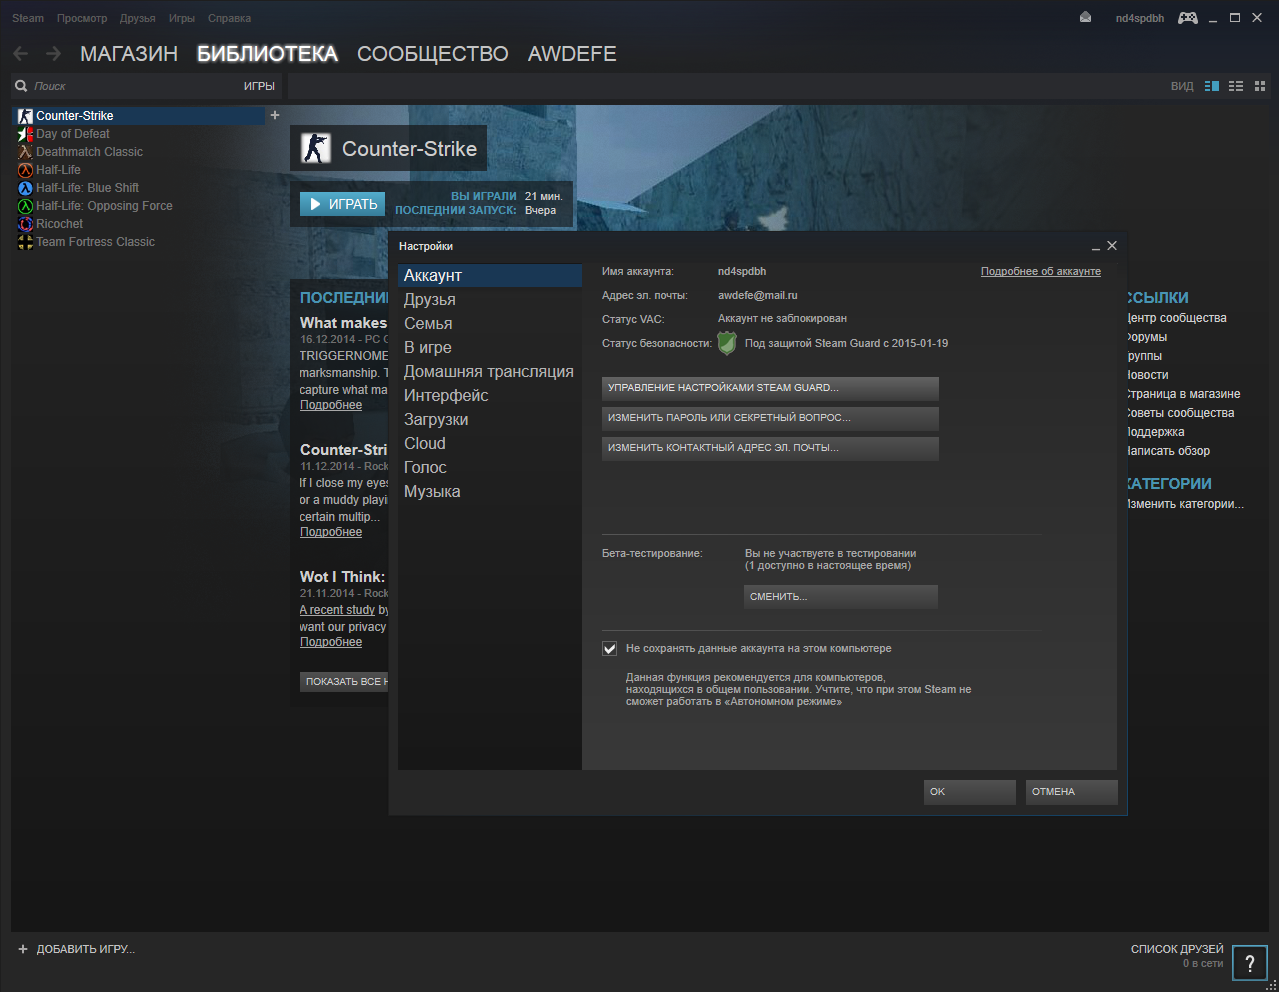Go to the СООБЩЕСТВО tab

pyautogui.click(x=433, y=54)
